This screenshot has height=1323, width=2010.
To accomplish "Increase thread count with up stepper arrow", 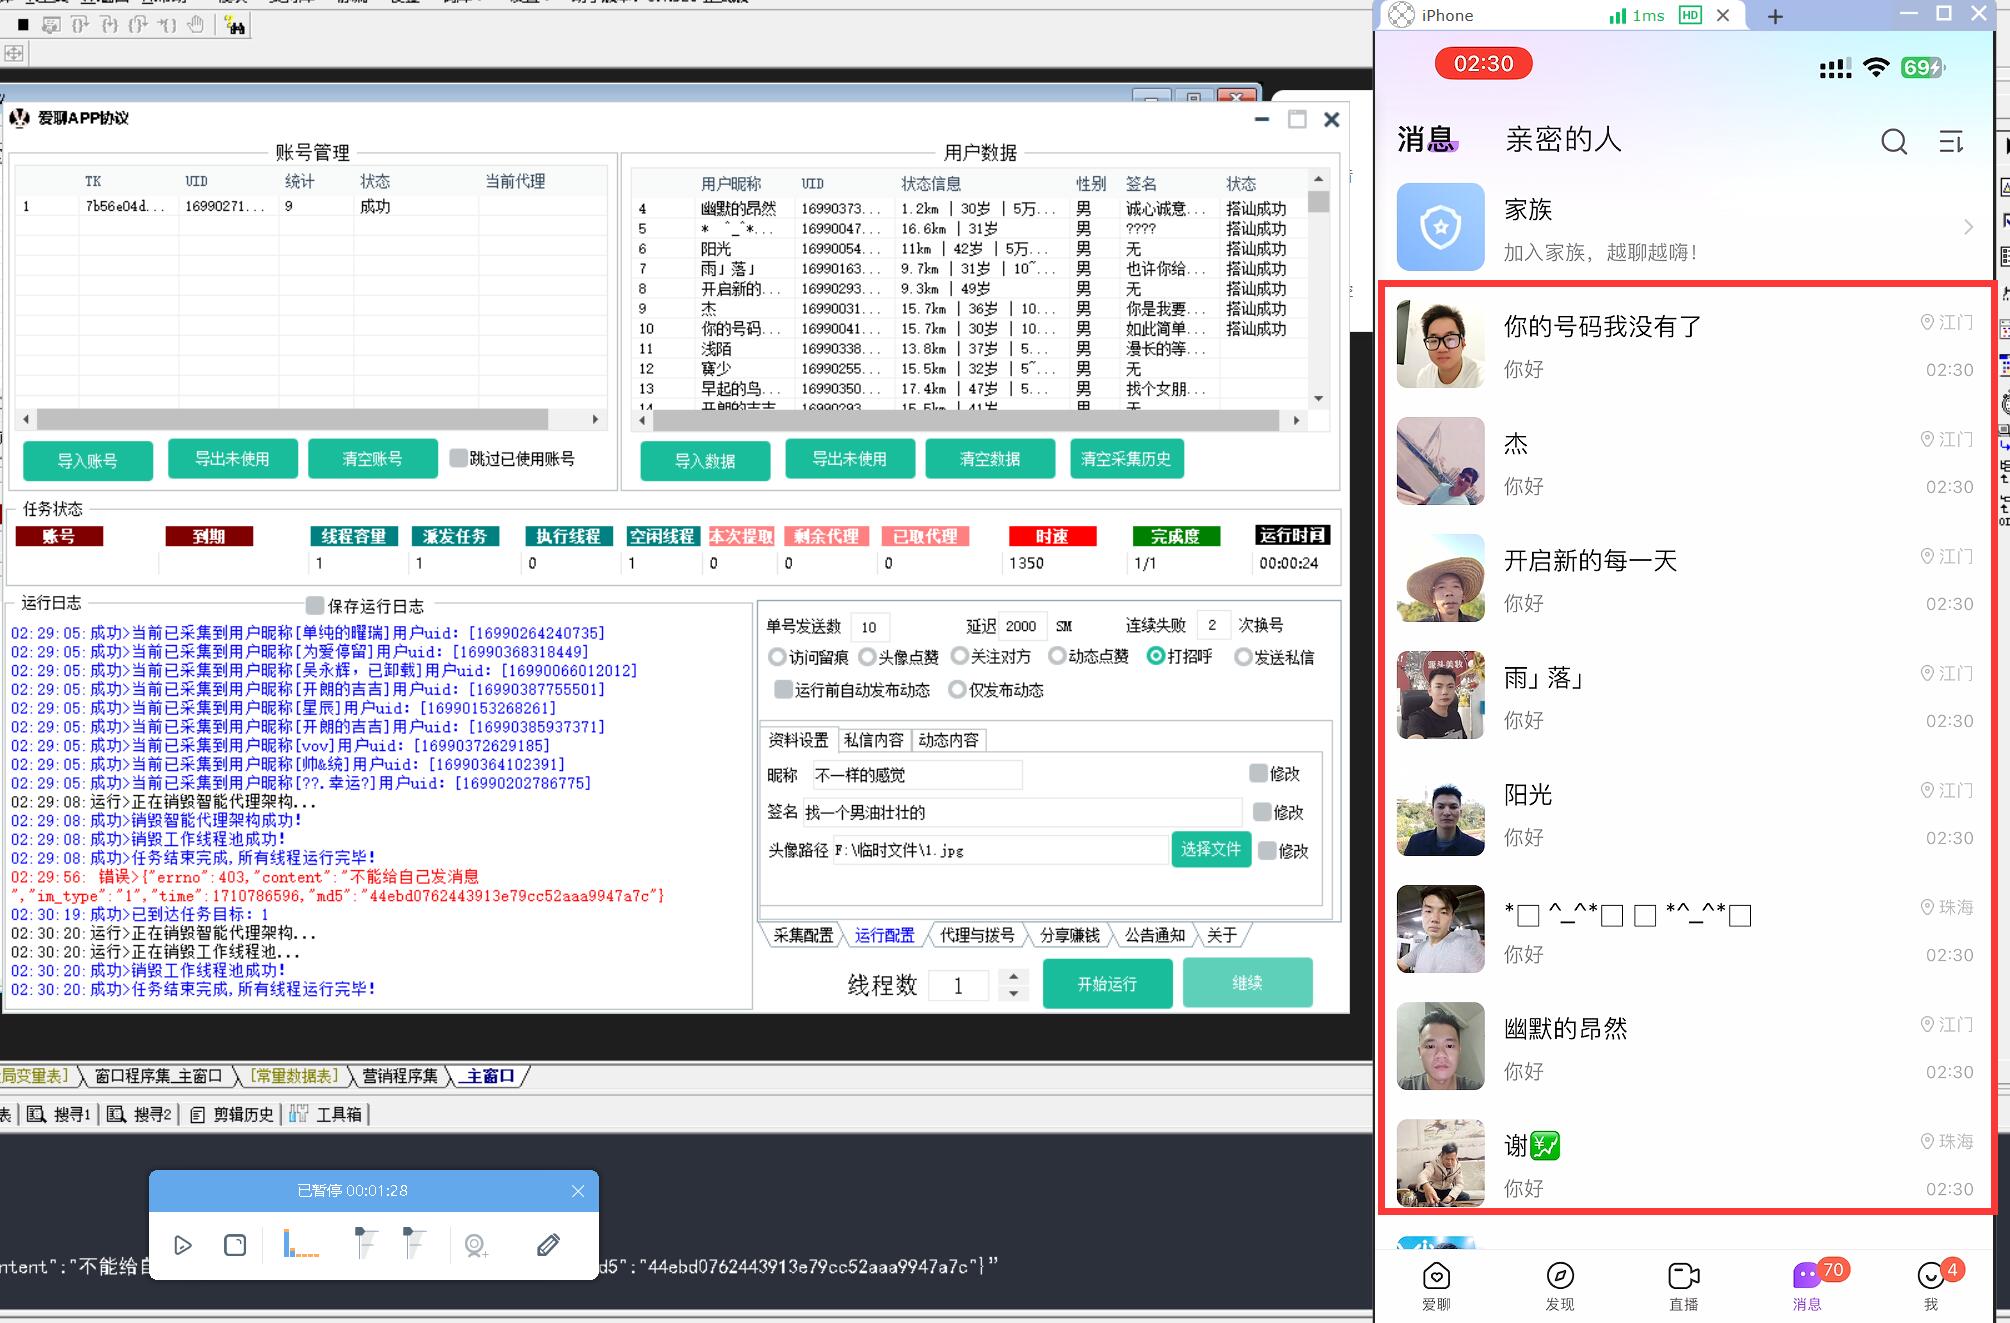I will 1014,976.
